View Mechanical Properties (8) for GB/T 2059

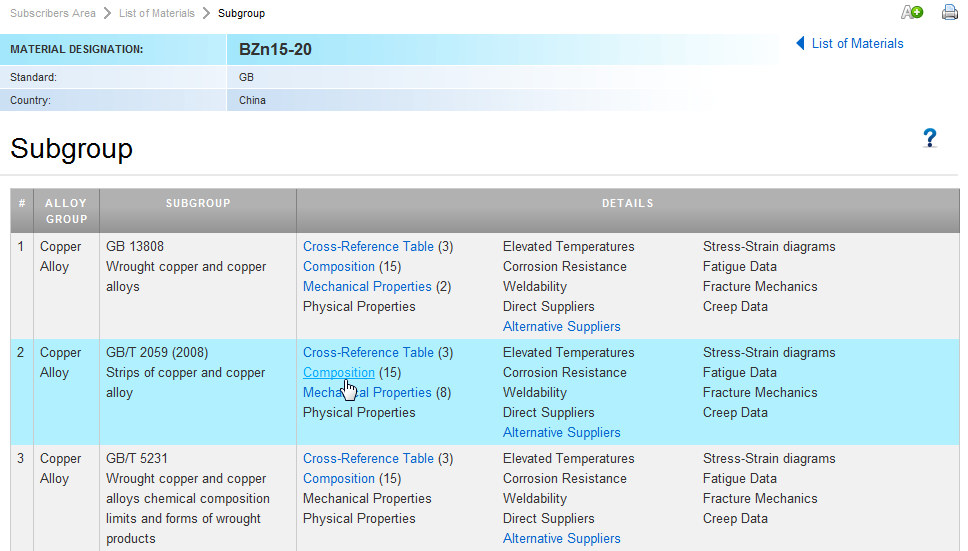click(367, 392)
